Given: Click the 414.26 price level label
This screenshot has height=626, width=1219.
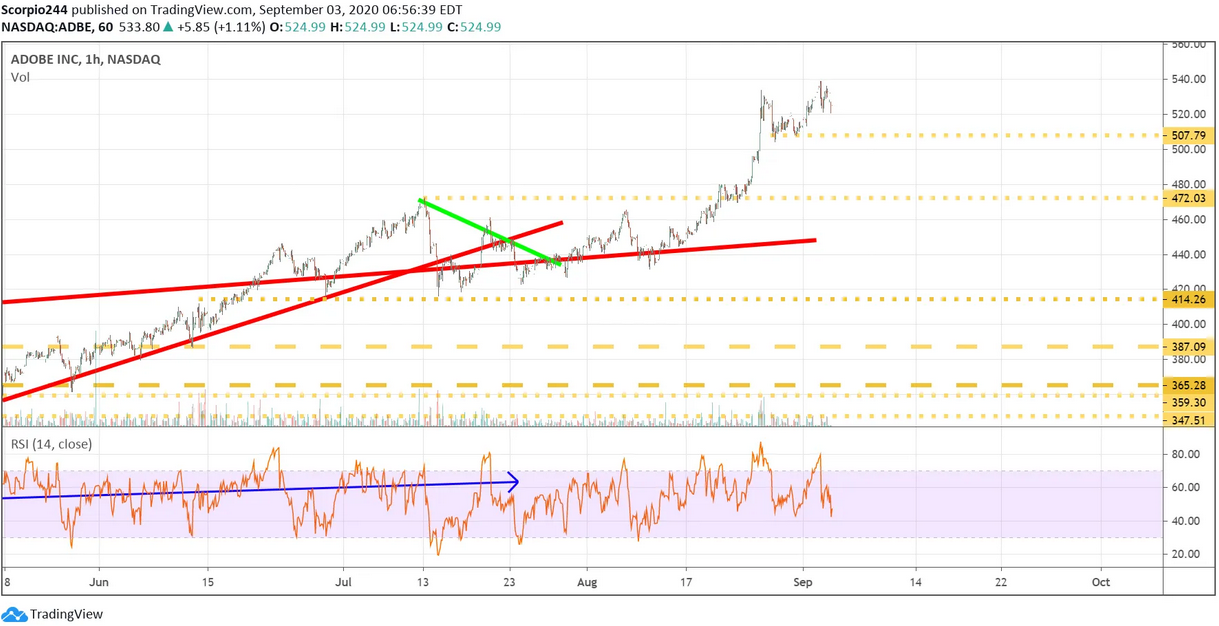Looking at the screenshot, I should (1190, 299).
